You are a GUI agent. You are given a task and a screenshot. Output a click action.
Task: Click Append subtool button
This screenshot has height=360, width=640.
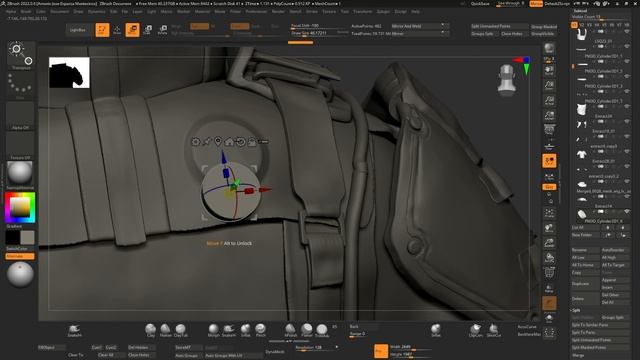[615, 280]
